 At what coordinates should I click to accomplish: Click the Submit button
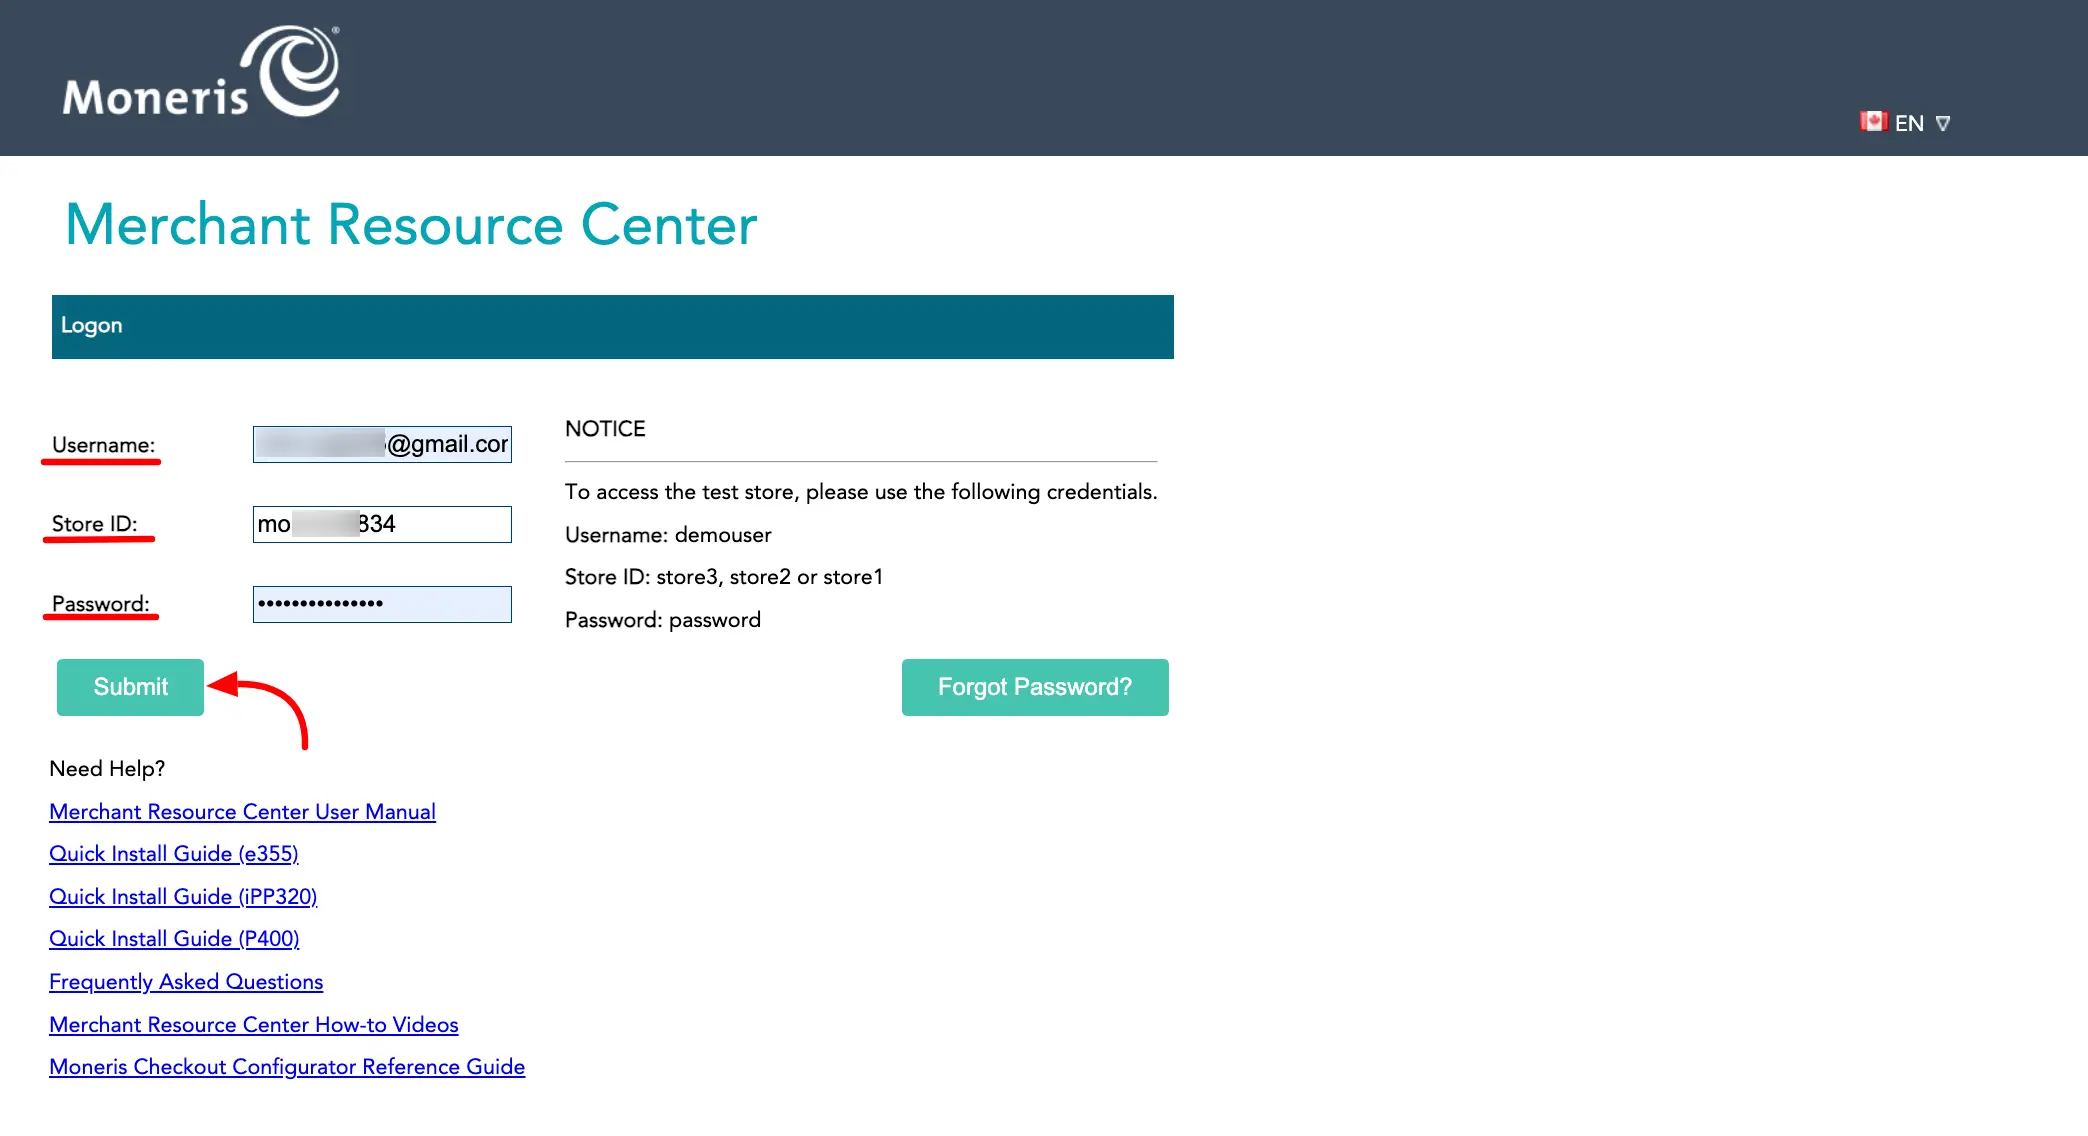pos(130,687)
